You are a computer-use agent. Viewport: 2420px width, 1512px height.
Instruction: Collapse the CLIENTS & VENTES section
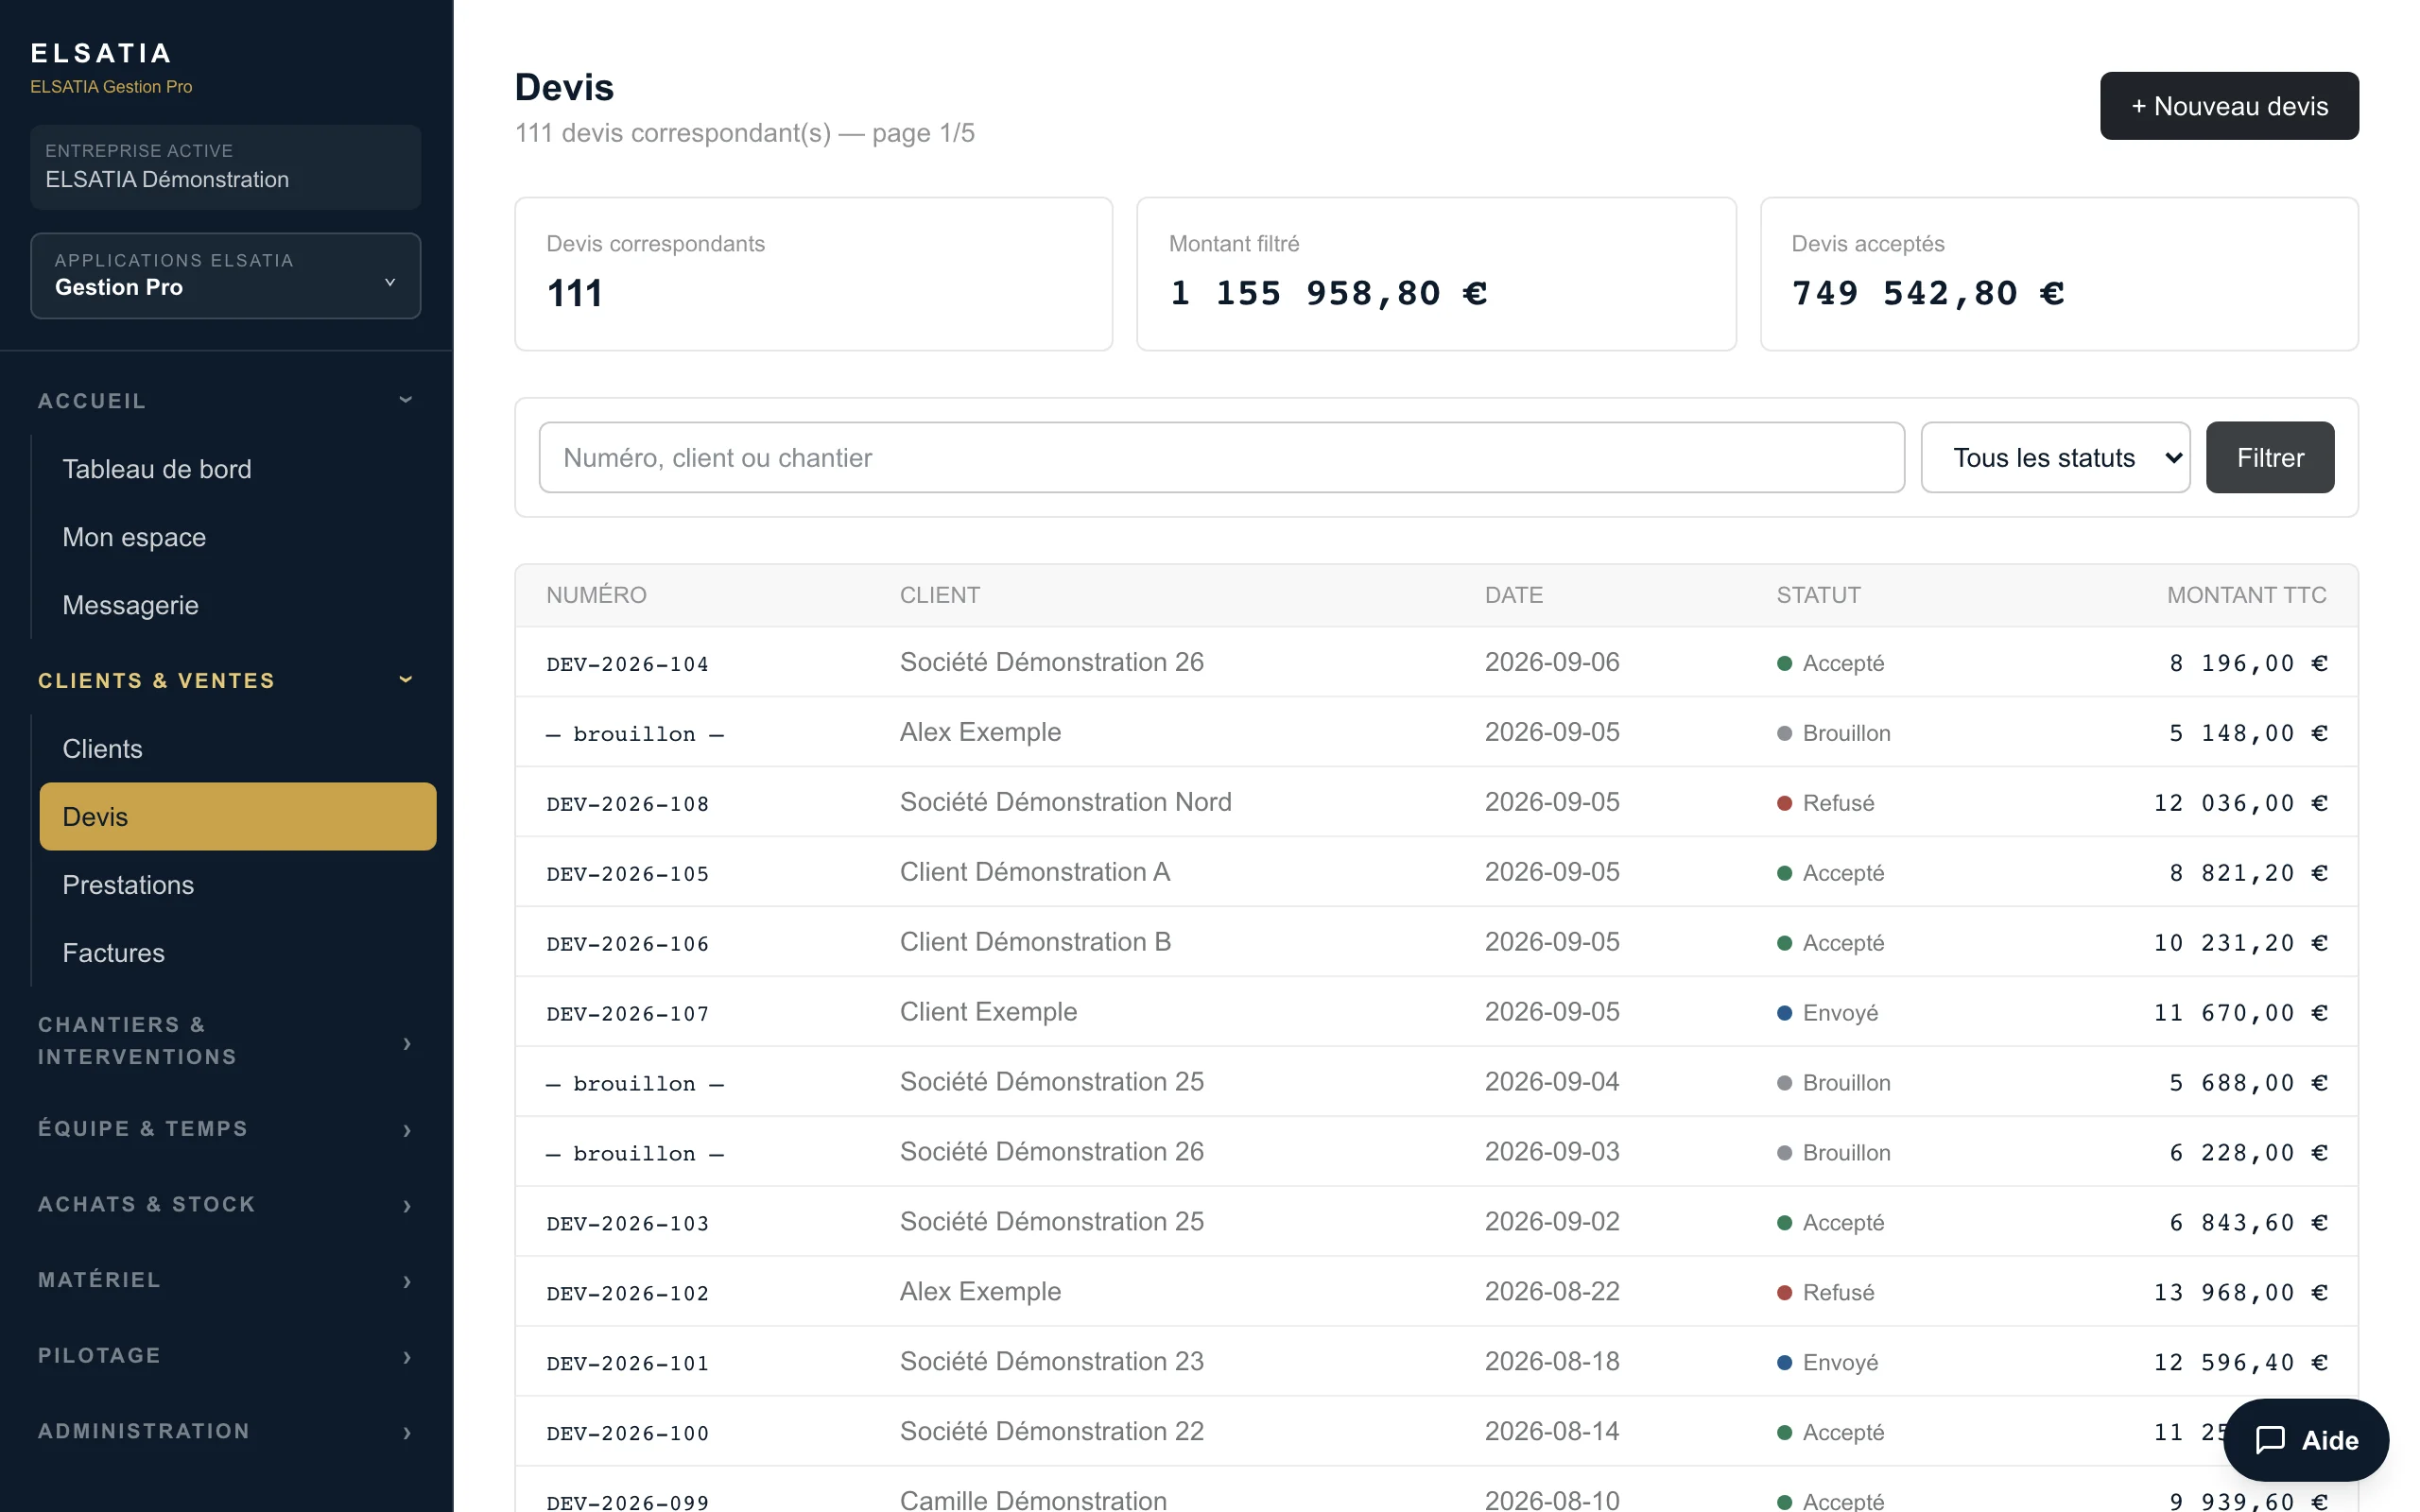226,680
